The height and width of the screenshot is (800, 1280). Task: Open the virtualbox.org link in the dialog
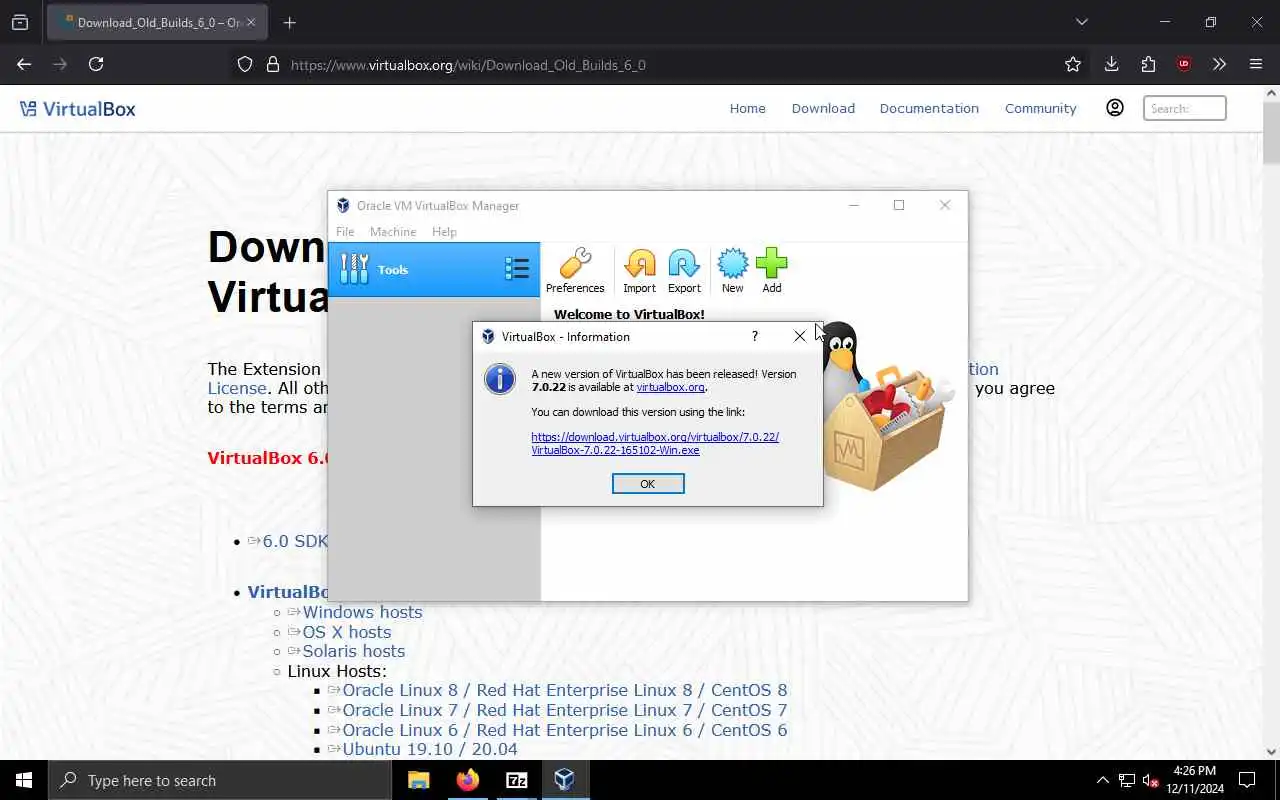coord(670,387)
